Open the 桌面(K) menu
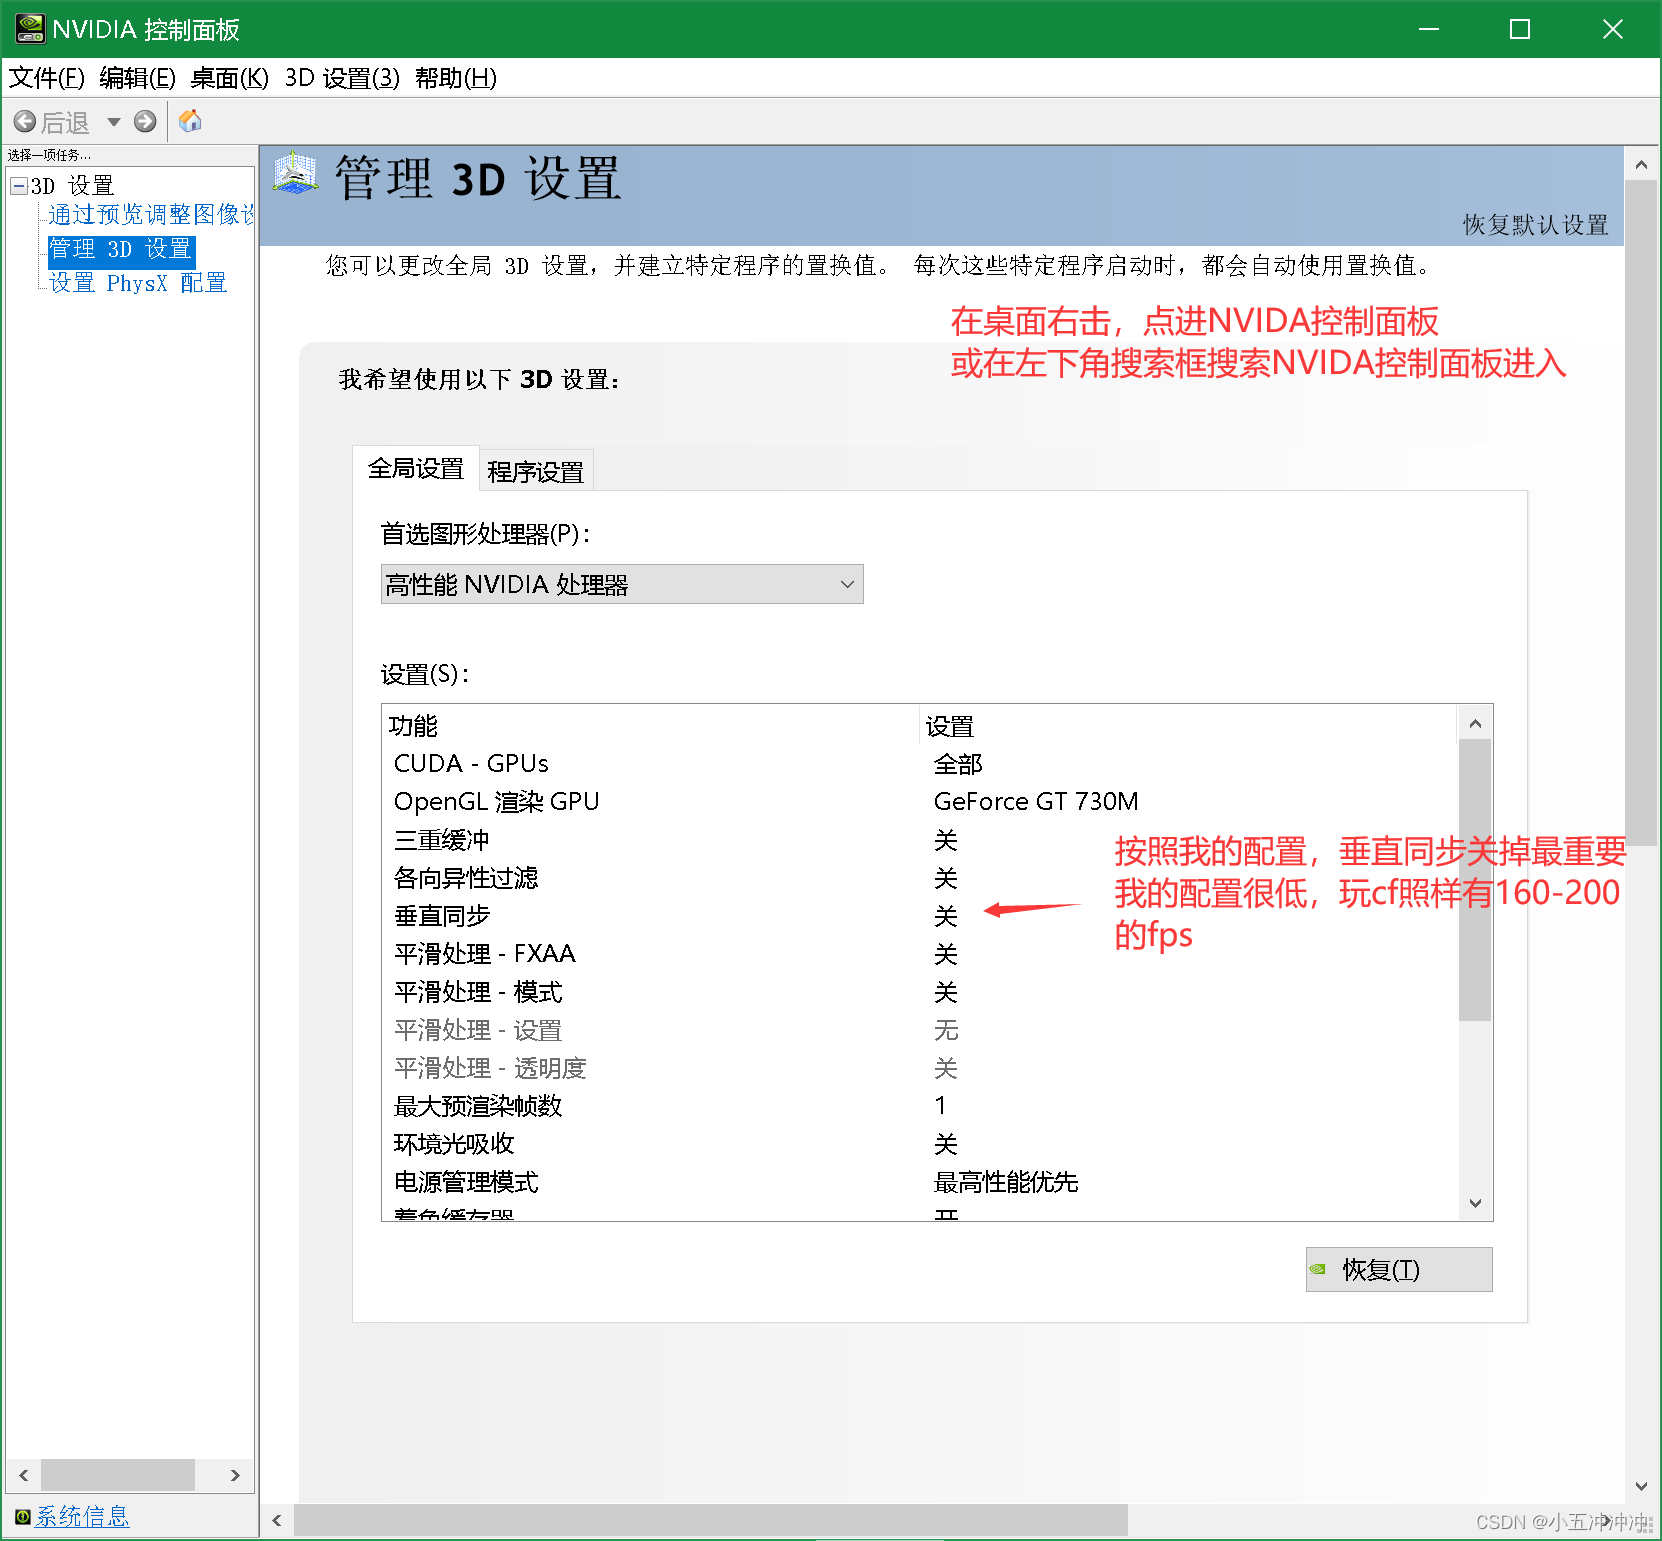 coord(229,78)
